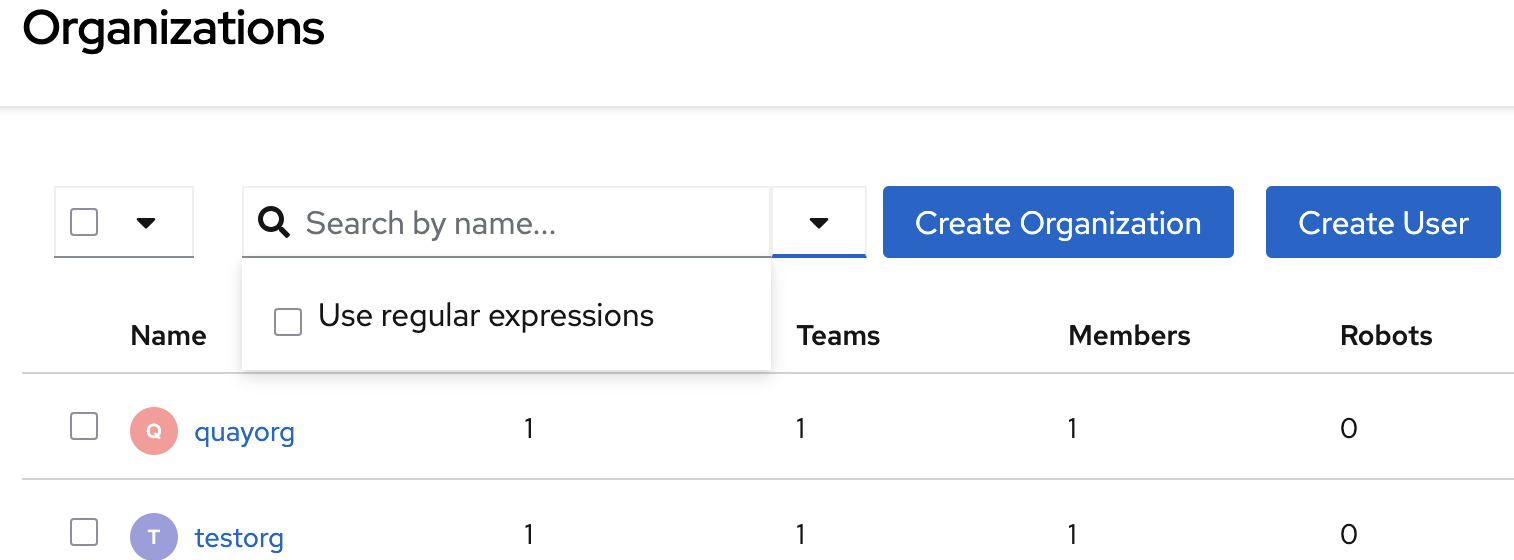Toggle the search options dropdown arrow
Image resolution: width=1514 pixels, height=560 pixels.
pyautogui.click(x=819, y=222)
